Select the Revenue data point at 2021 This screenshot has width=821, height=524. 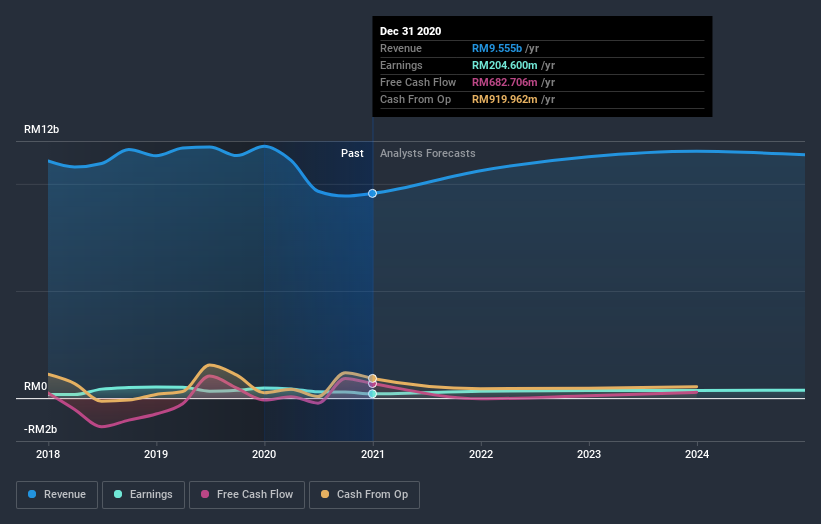(372, 193)
